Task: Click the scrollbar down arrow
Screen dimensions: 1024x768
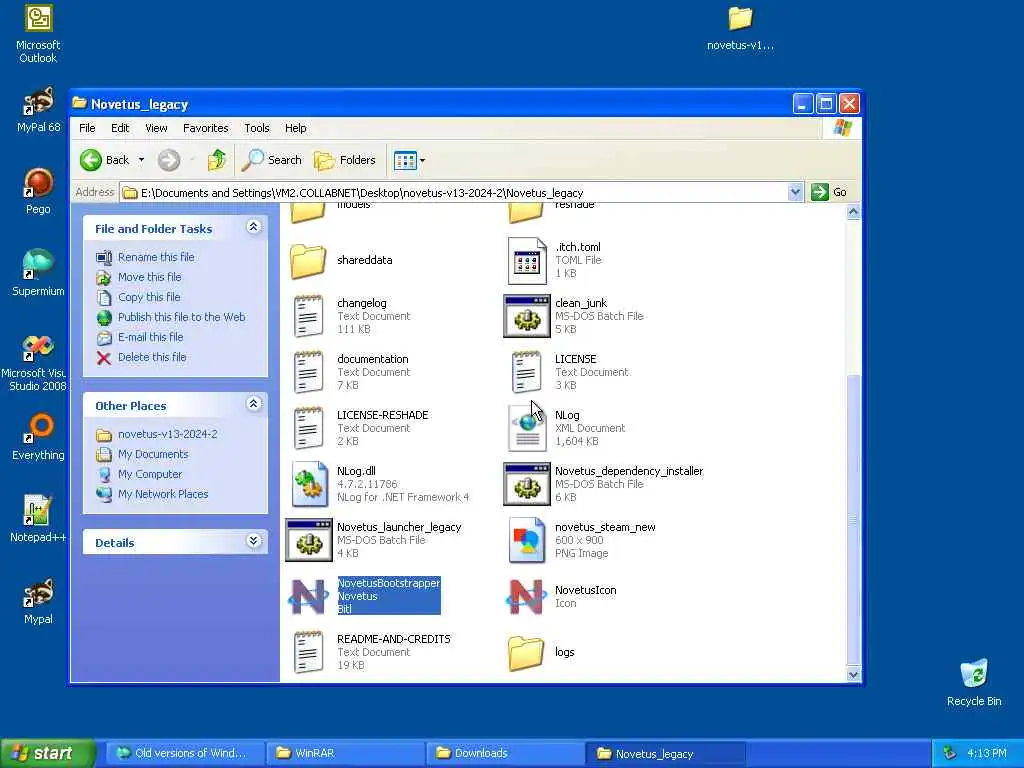Action: (x=853, y=675)
